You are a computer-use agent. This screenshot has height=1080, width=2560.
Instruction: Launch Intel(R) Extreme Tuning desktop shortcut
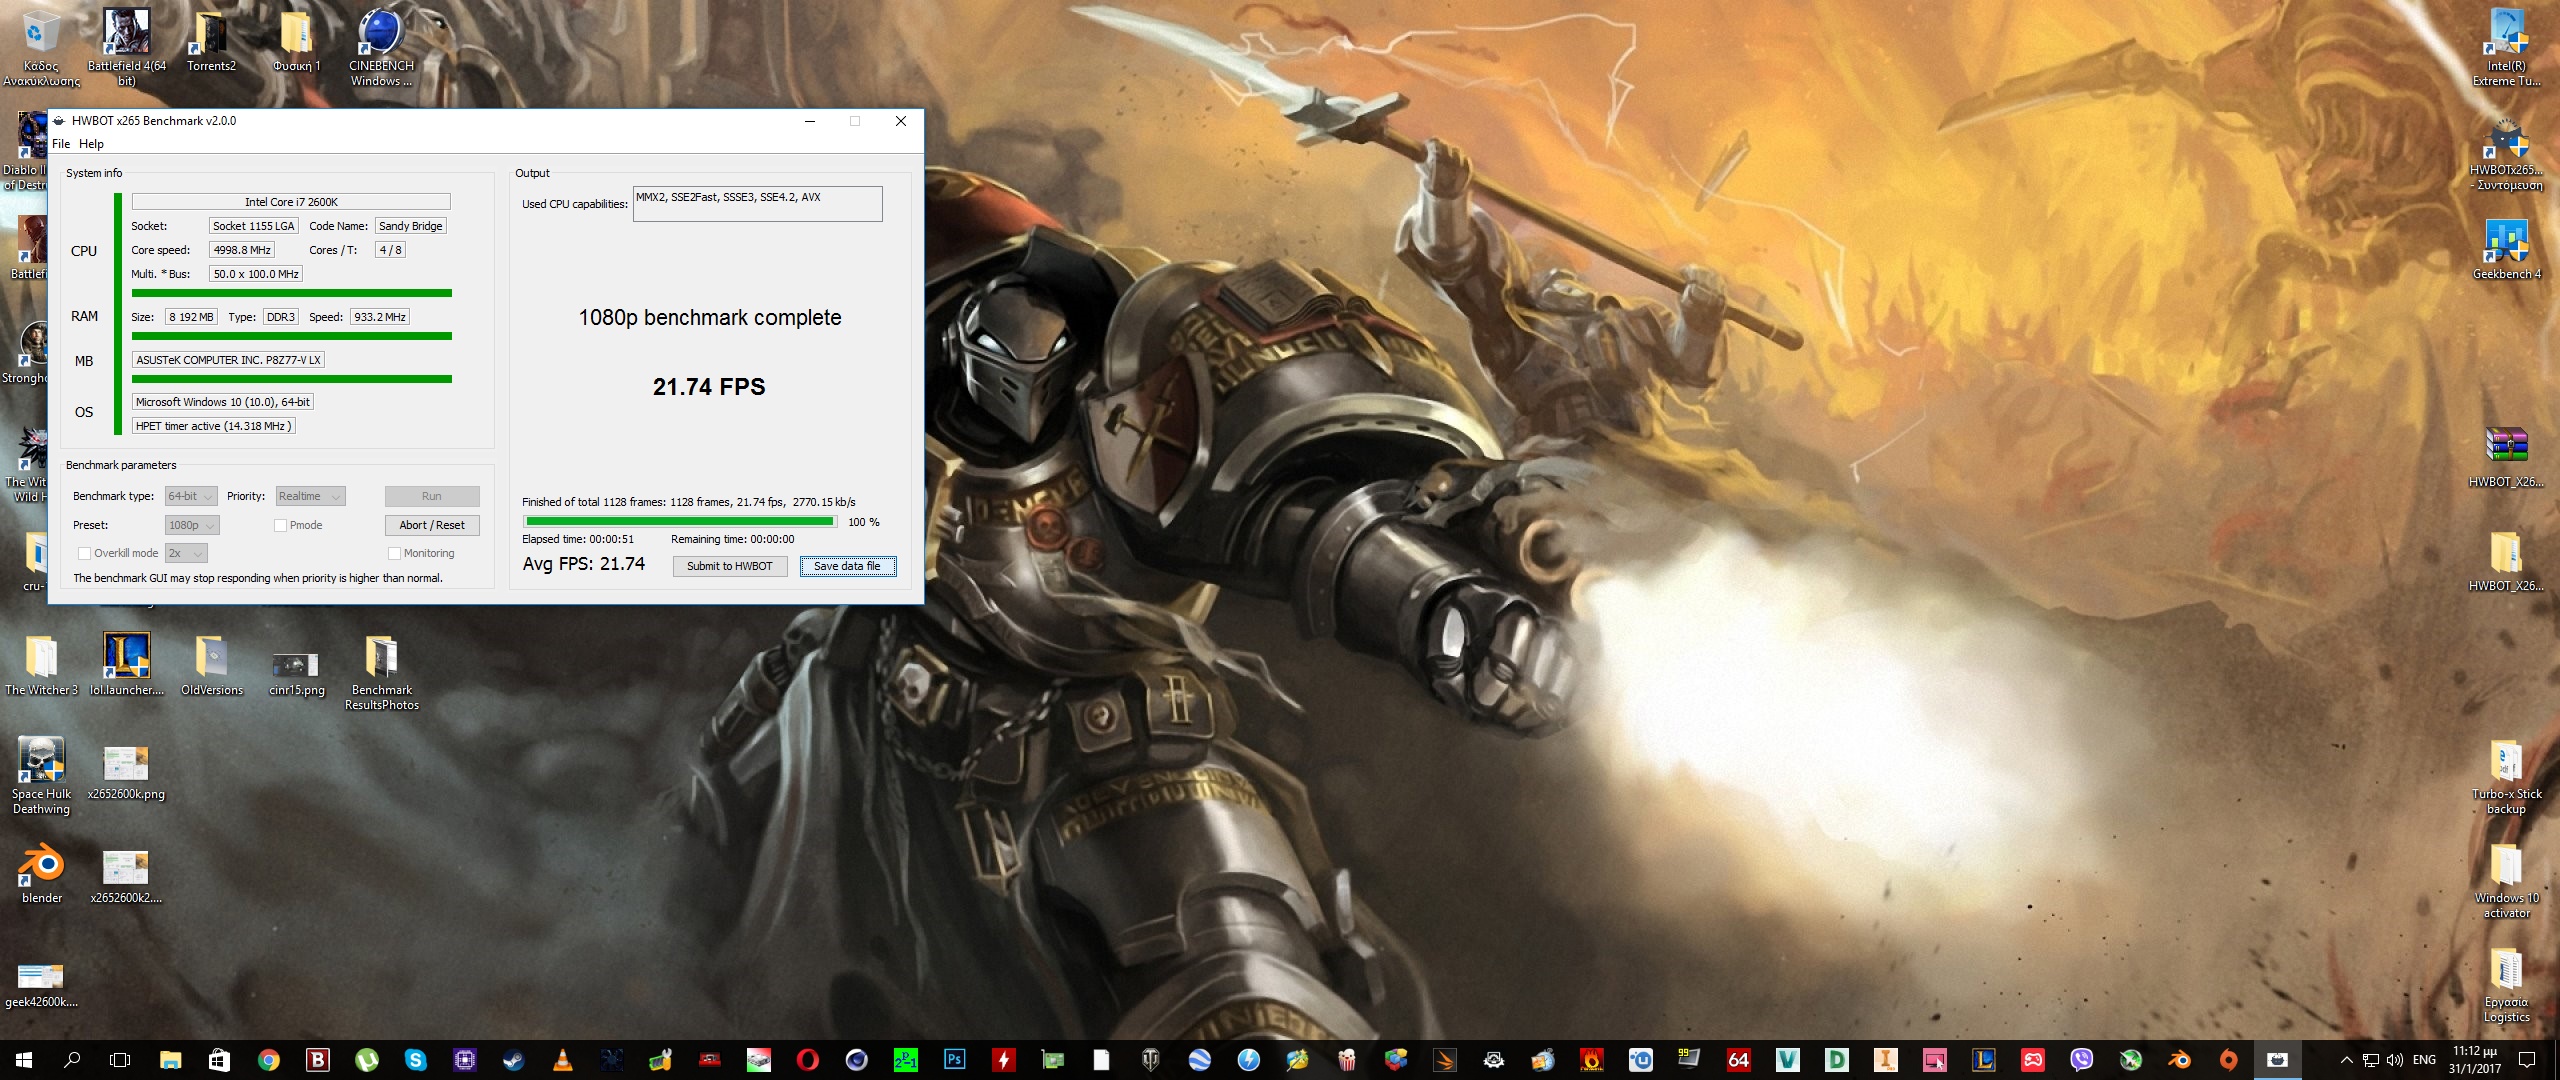(2506, 45)
